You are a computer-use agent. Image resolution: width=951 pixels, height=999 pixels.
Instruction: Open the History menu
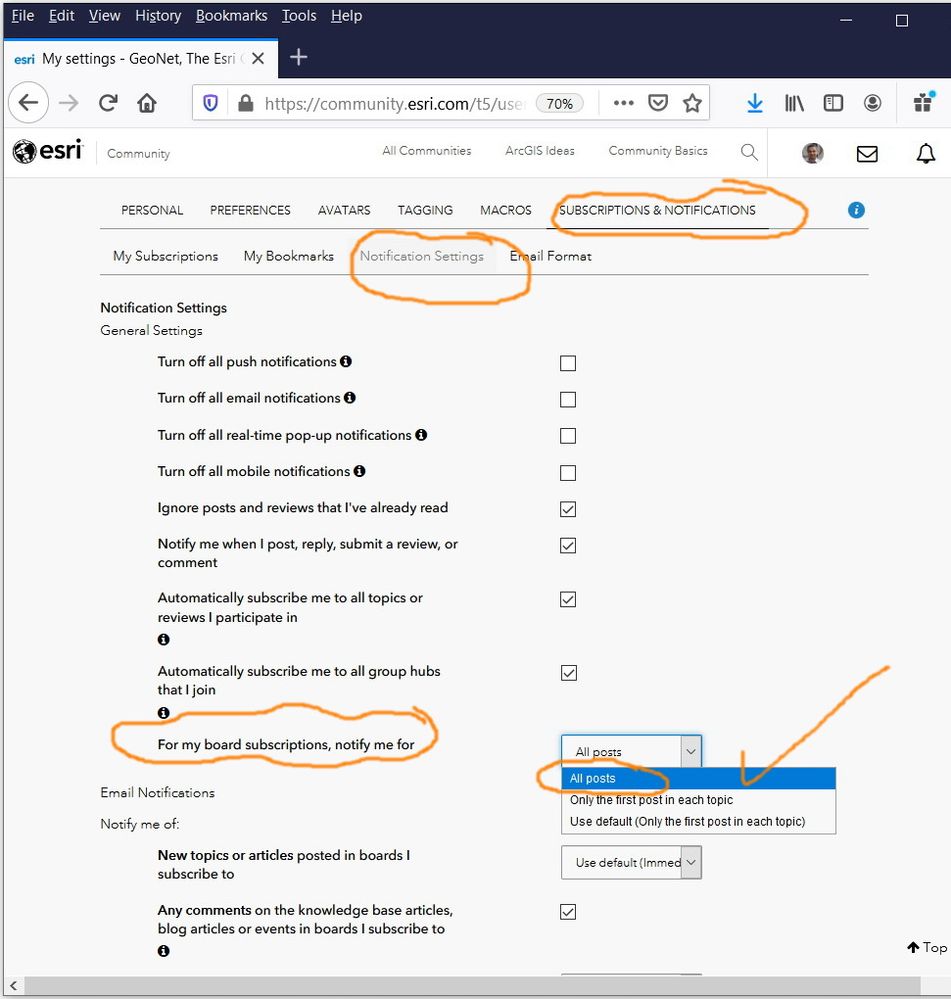point(158,15)
